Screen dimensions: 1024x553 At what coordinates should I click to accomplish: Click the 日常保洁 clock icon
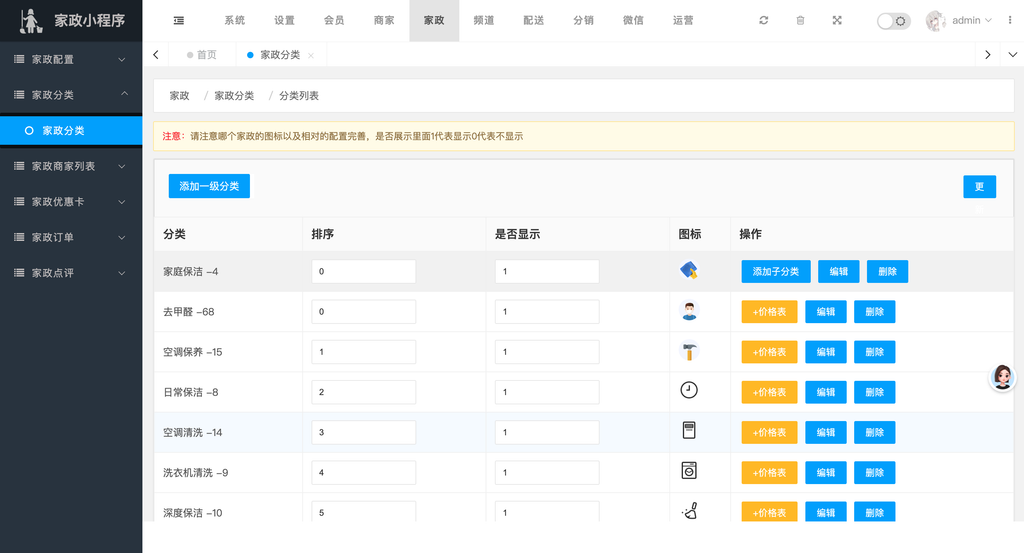click(x=689, y=390)
